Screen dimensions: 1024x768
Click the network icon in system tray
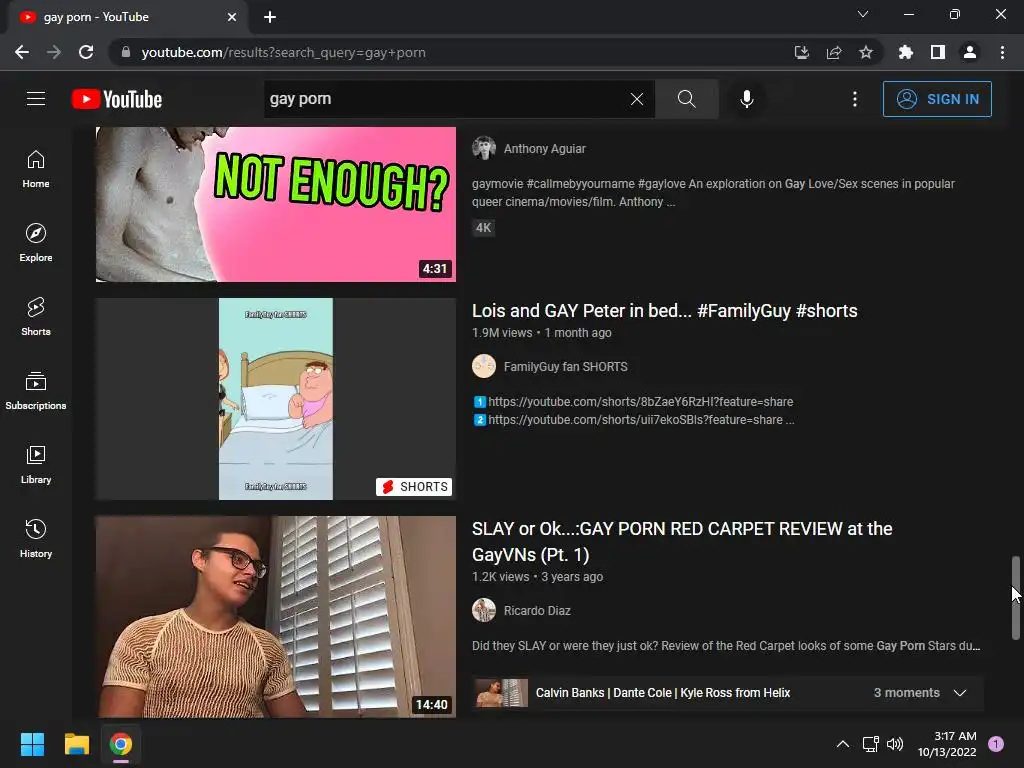click(x=871, y=744)
